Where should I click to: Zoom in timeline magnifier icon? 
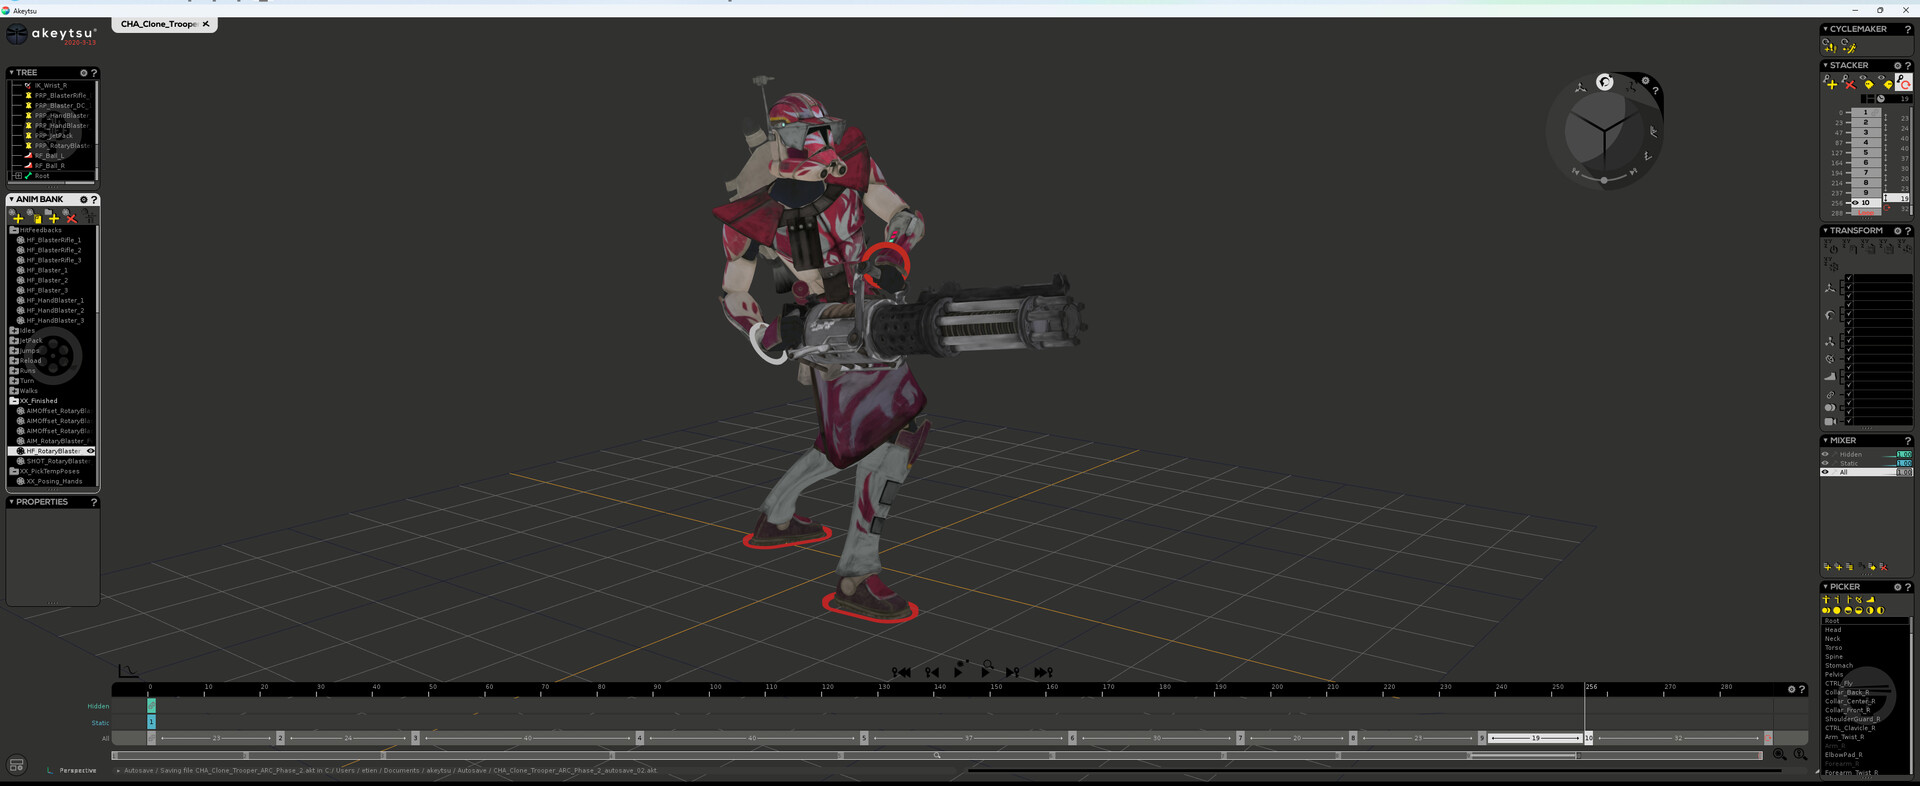[1780, 755]
